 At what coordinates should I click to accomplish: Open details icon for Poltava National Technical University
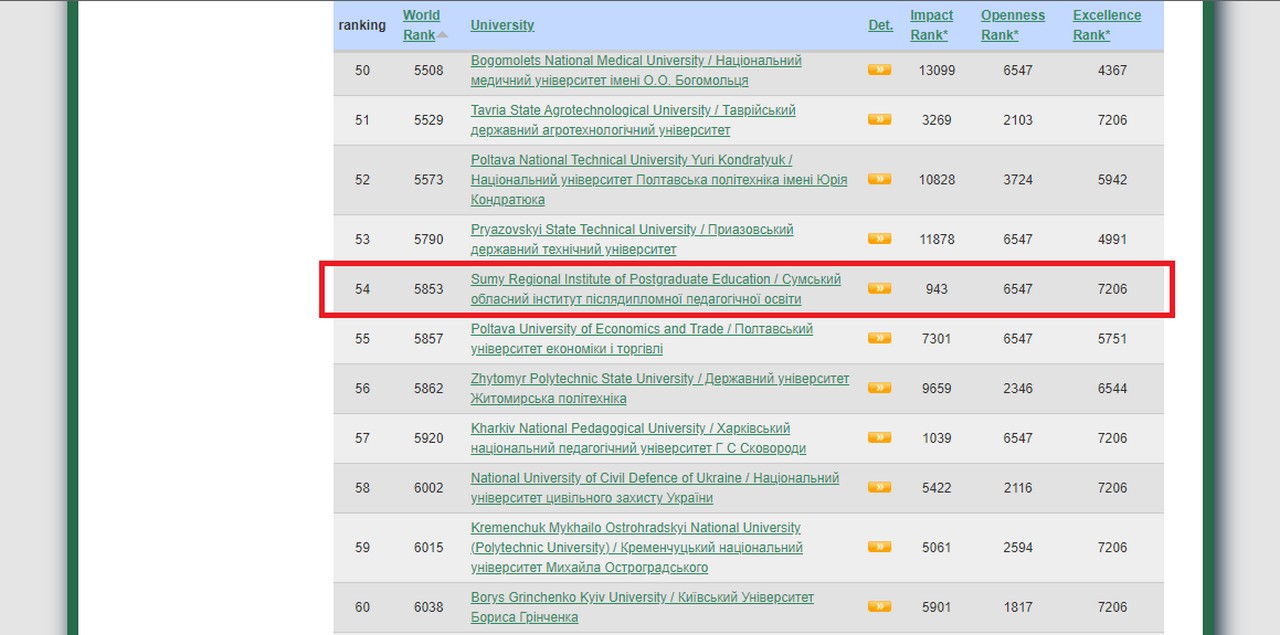coord(879,180)
